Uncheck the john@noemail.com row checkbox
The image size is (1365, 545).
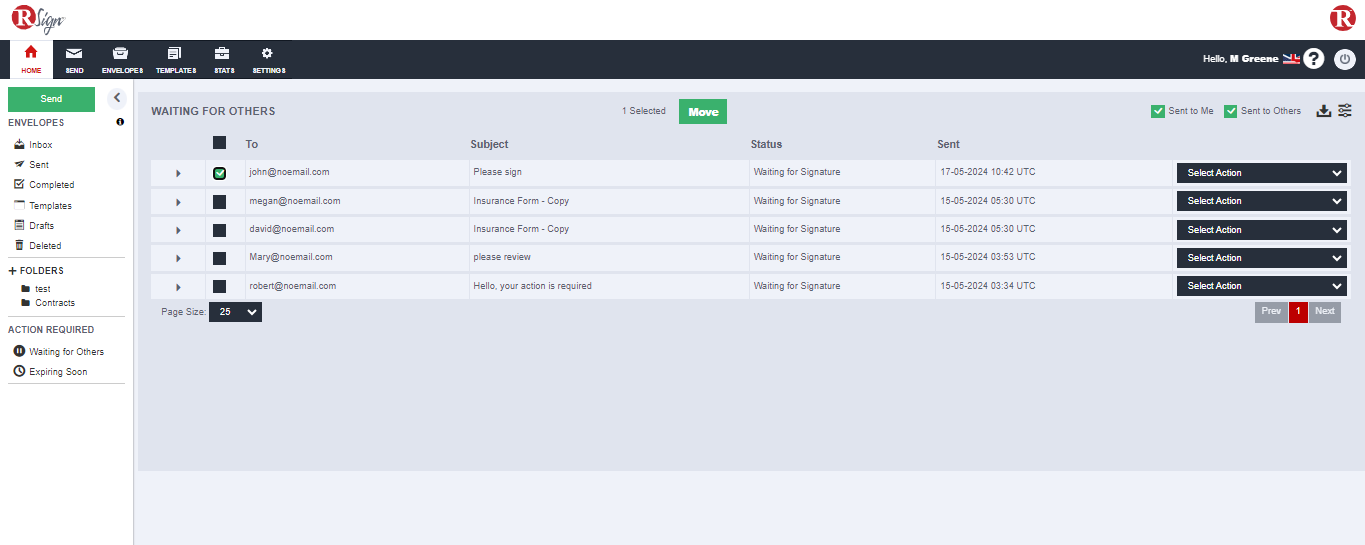click(x=219, y=173)
